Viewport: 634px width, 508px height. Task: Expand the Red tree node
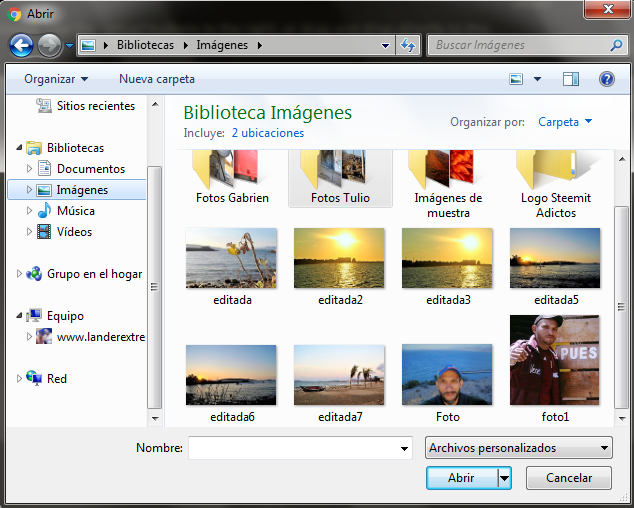[19, 379]
